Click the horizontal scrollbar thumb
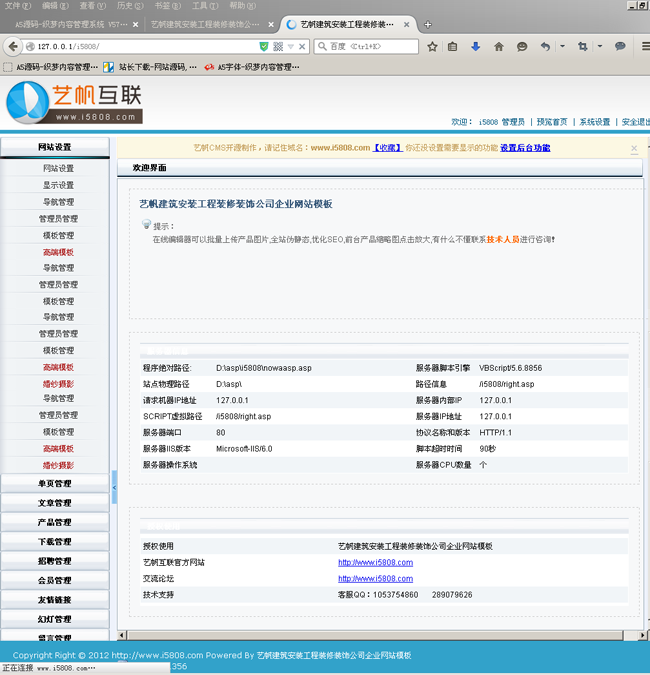The width and height of the screenshot is (650, 675). tap(375, 635)
